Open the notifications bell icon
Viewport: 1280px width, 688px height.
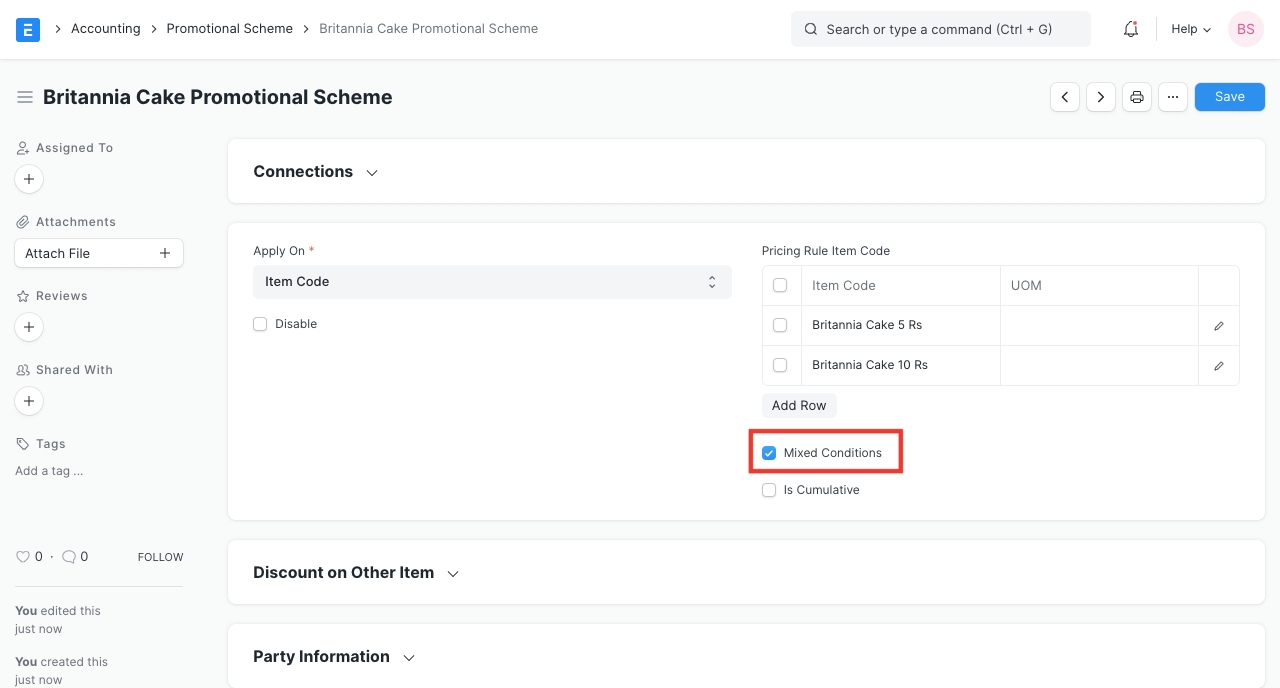[x=1131, y=29]
